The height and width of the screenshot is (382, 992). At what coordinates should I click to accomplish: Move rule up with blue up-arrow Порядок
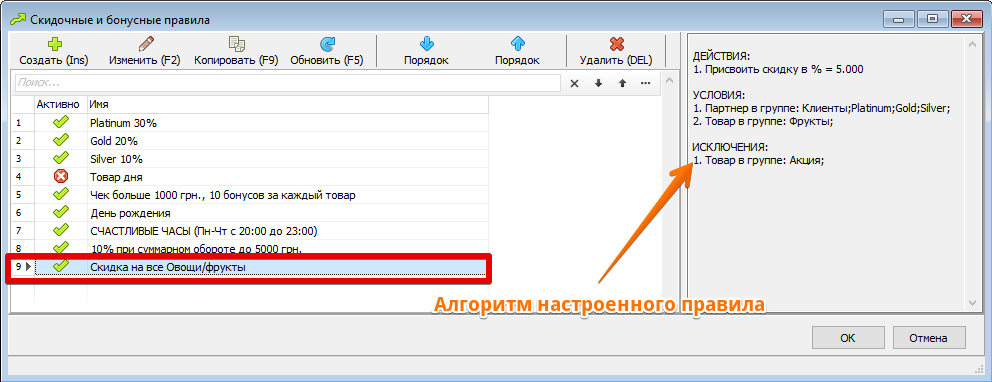coord(518,44)
